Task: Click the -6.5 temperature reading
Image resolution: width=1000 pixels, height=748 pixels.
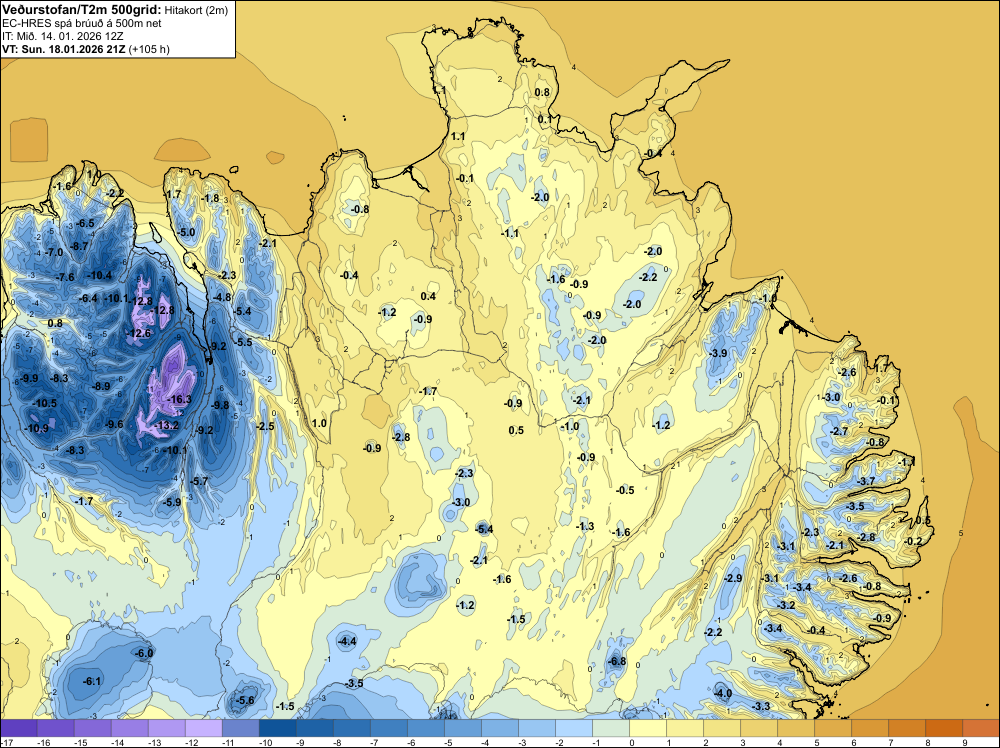Action: (85, 223)
